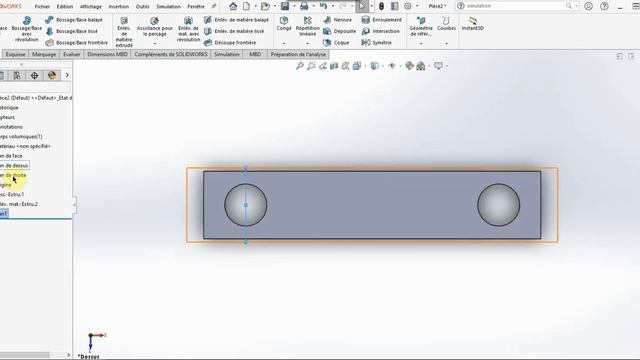Launch Assistance pour le perçage
640x360 pixels.
click(x=155, y=27)
